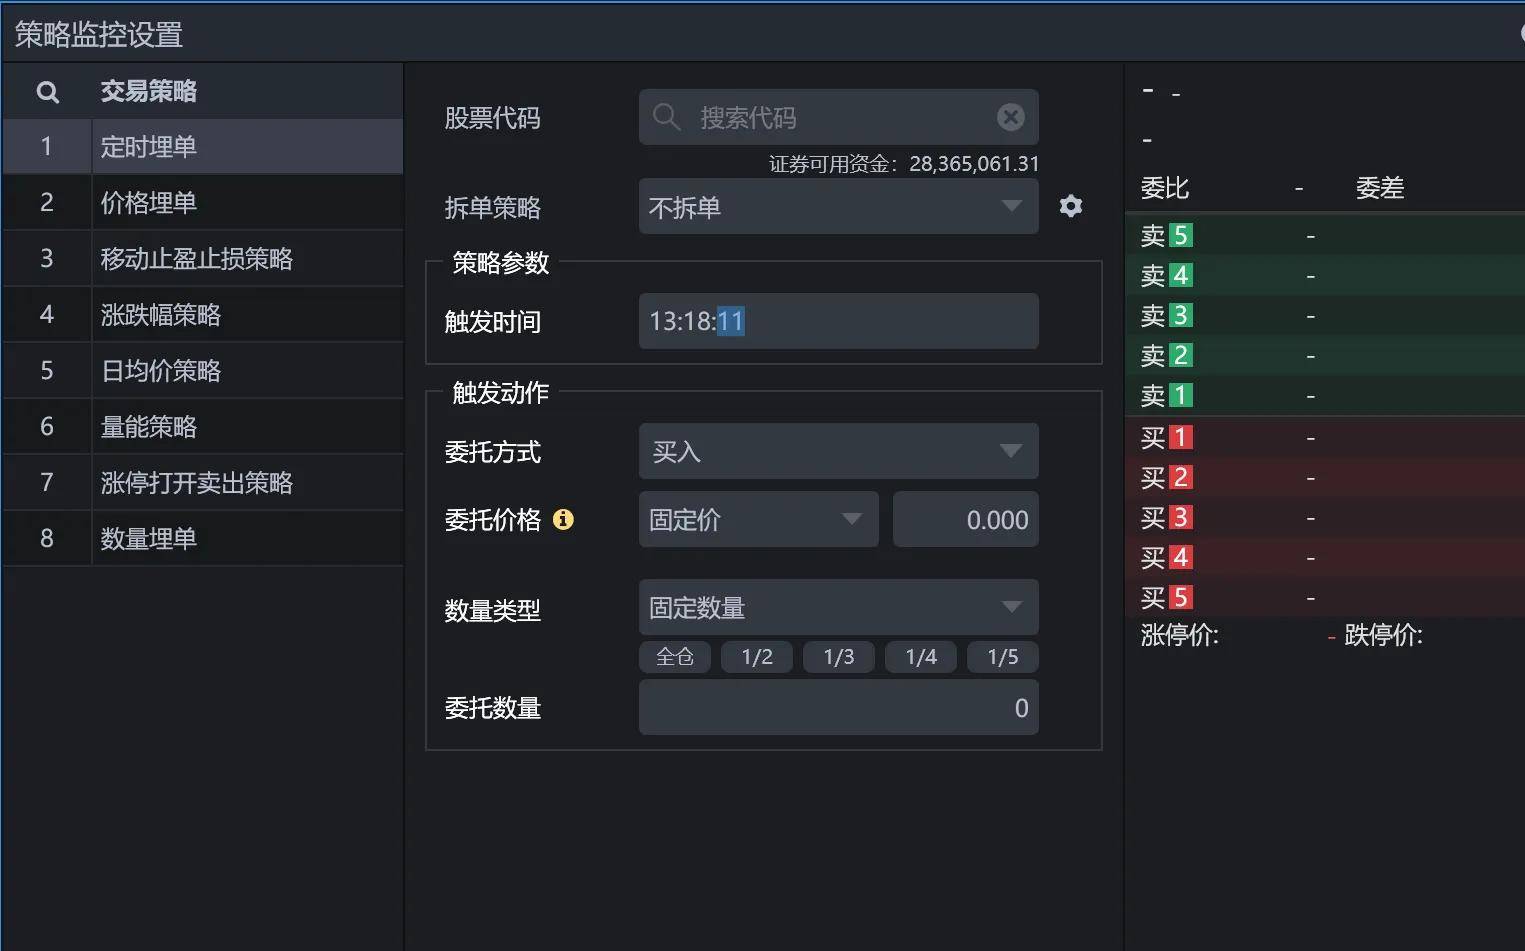Select 定时埋单 strategy
Image resolution: width=1525 pixels, height=951 pixels.
(203, 147)
